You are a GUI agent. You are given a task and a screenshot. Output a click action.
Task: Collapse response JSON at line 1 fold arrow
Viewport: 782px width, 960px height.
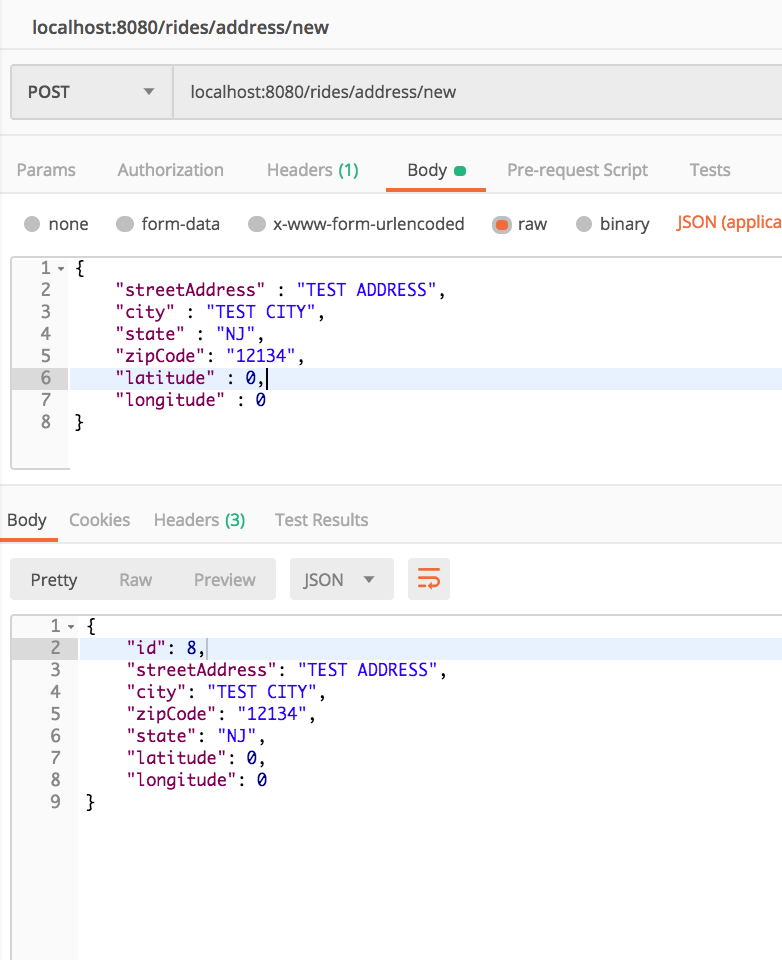click(71, 627)
